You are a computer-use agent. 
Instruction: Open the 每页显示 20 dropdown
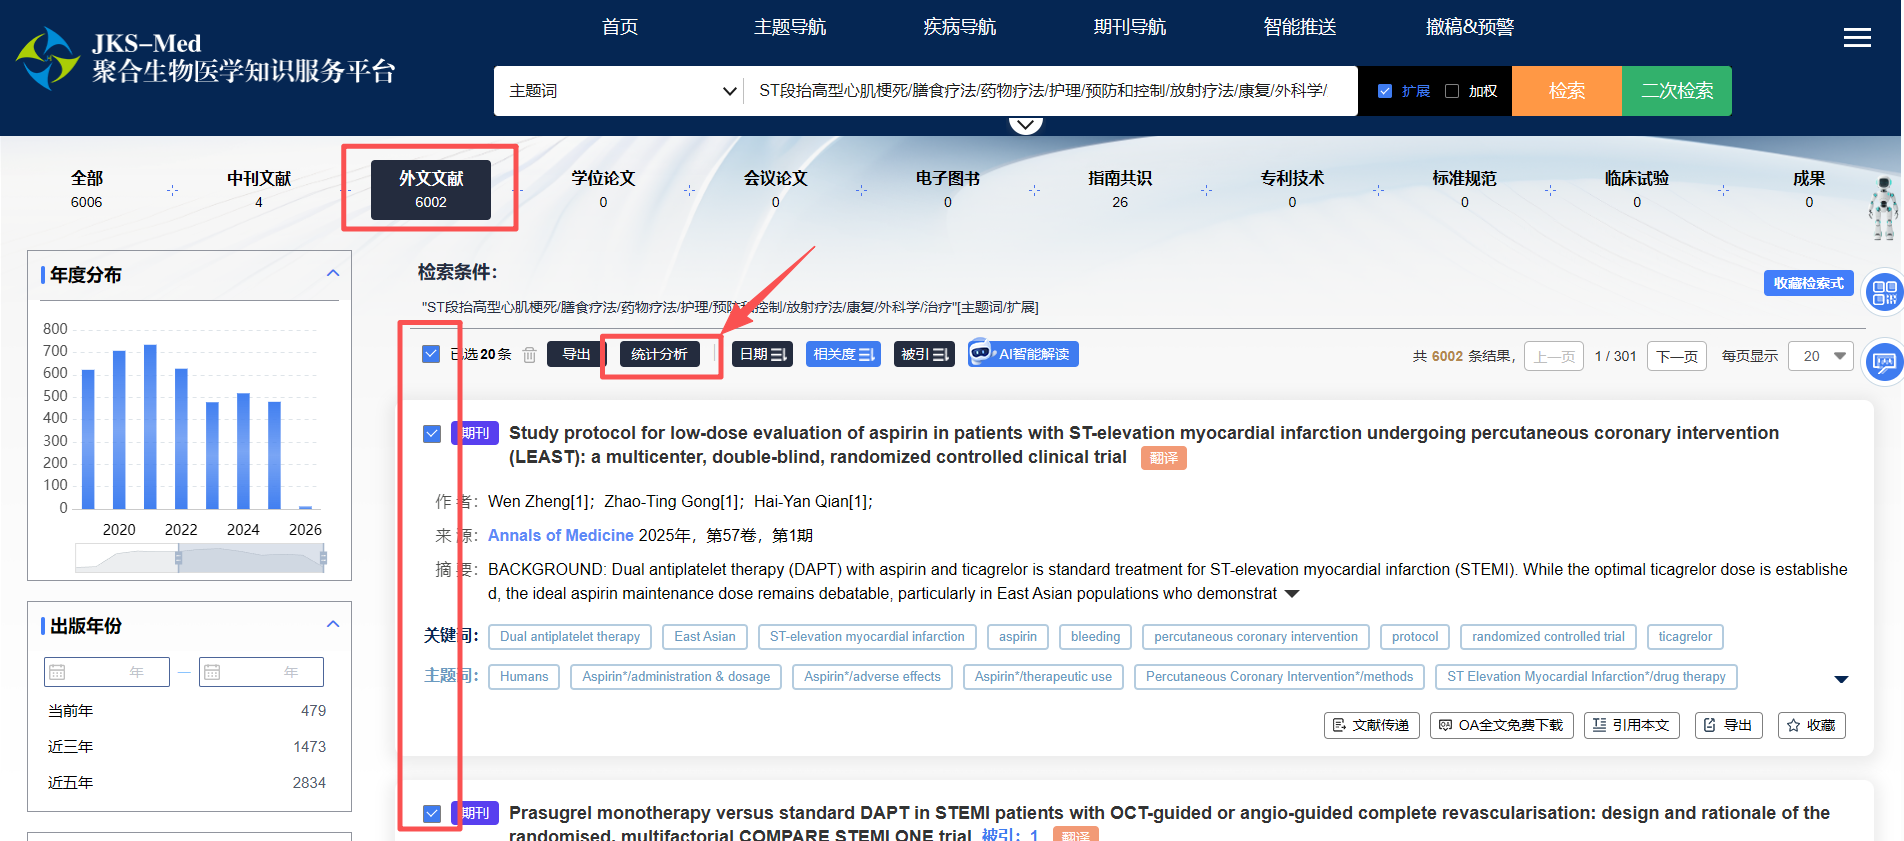point(1823,356)
